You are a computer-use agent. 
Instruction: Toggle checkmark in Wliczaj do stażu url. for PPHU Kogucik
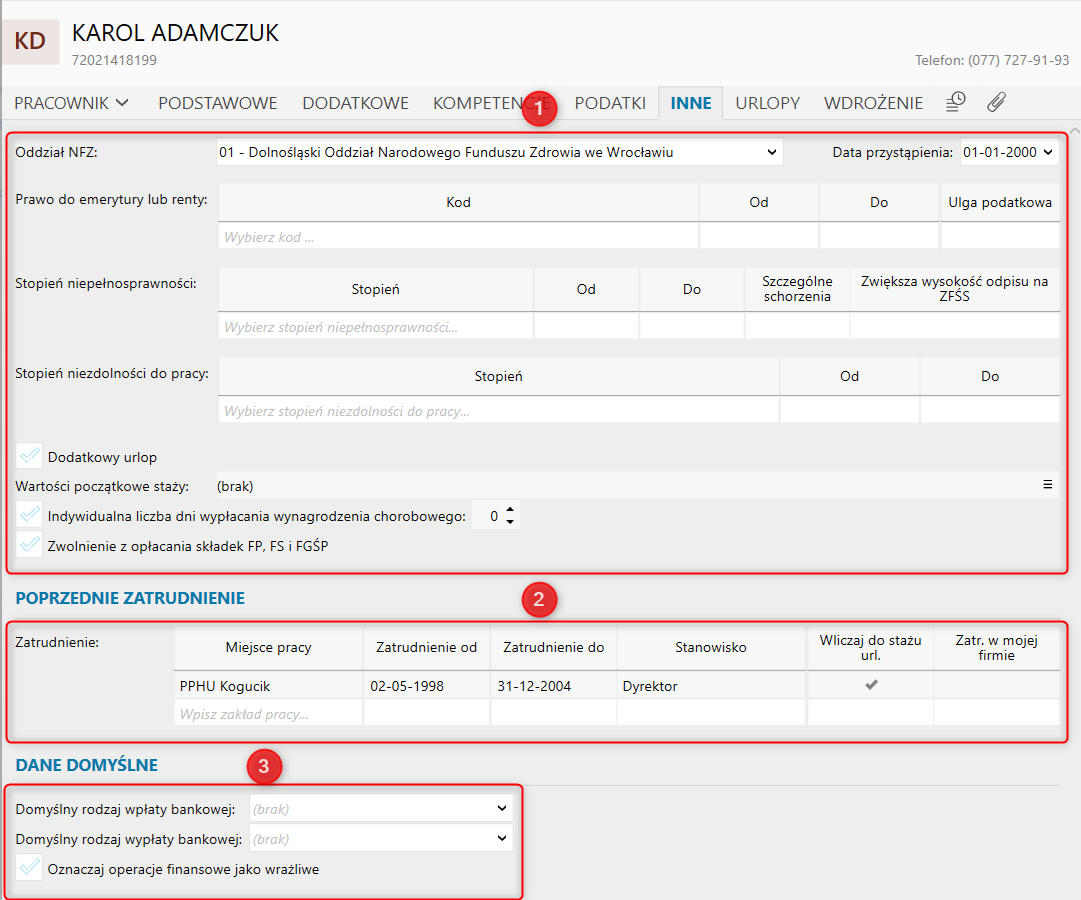click(x=870, y=685)
